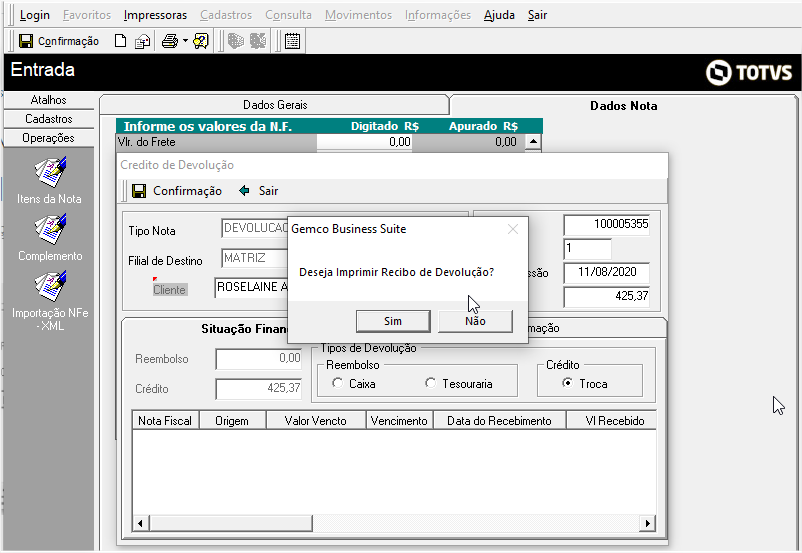This screenshot has width=802, height=553.
Task: Click the total value field 425,37 at top right
Action: tap(607, 297)
